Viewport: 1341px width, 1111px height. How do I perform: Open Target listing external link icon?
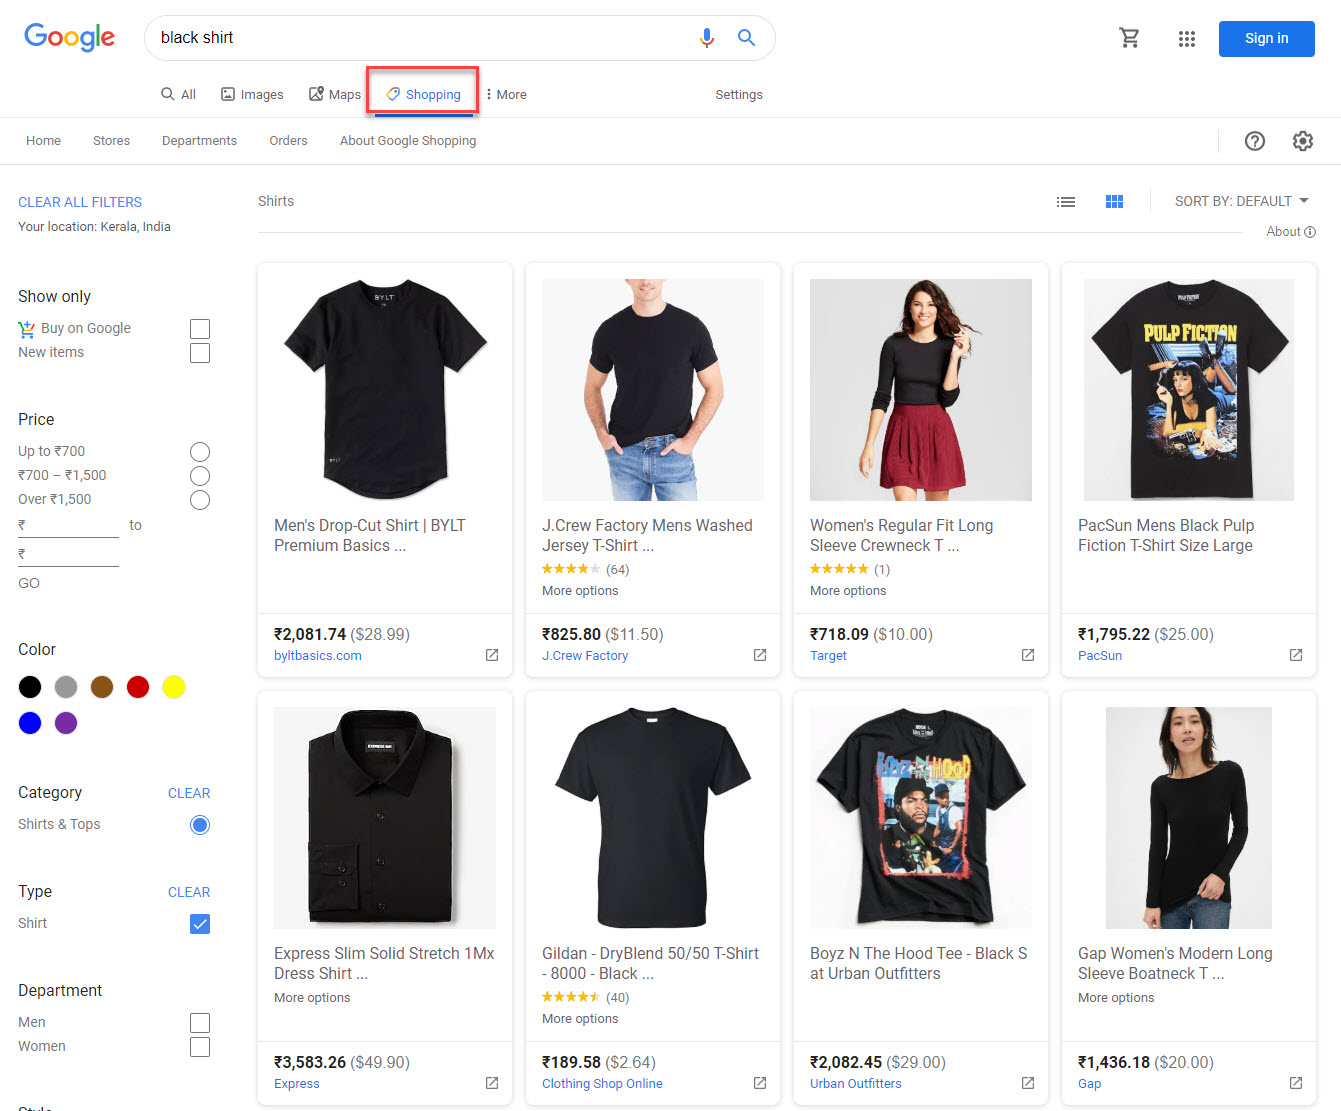[x=1028, y=655]
